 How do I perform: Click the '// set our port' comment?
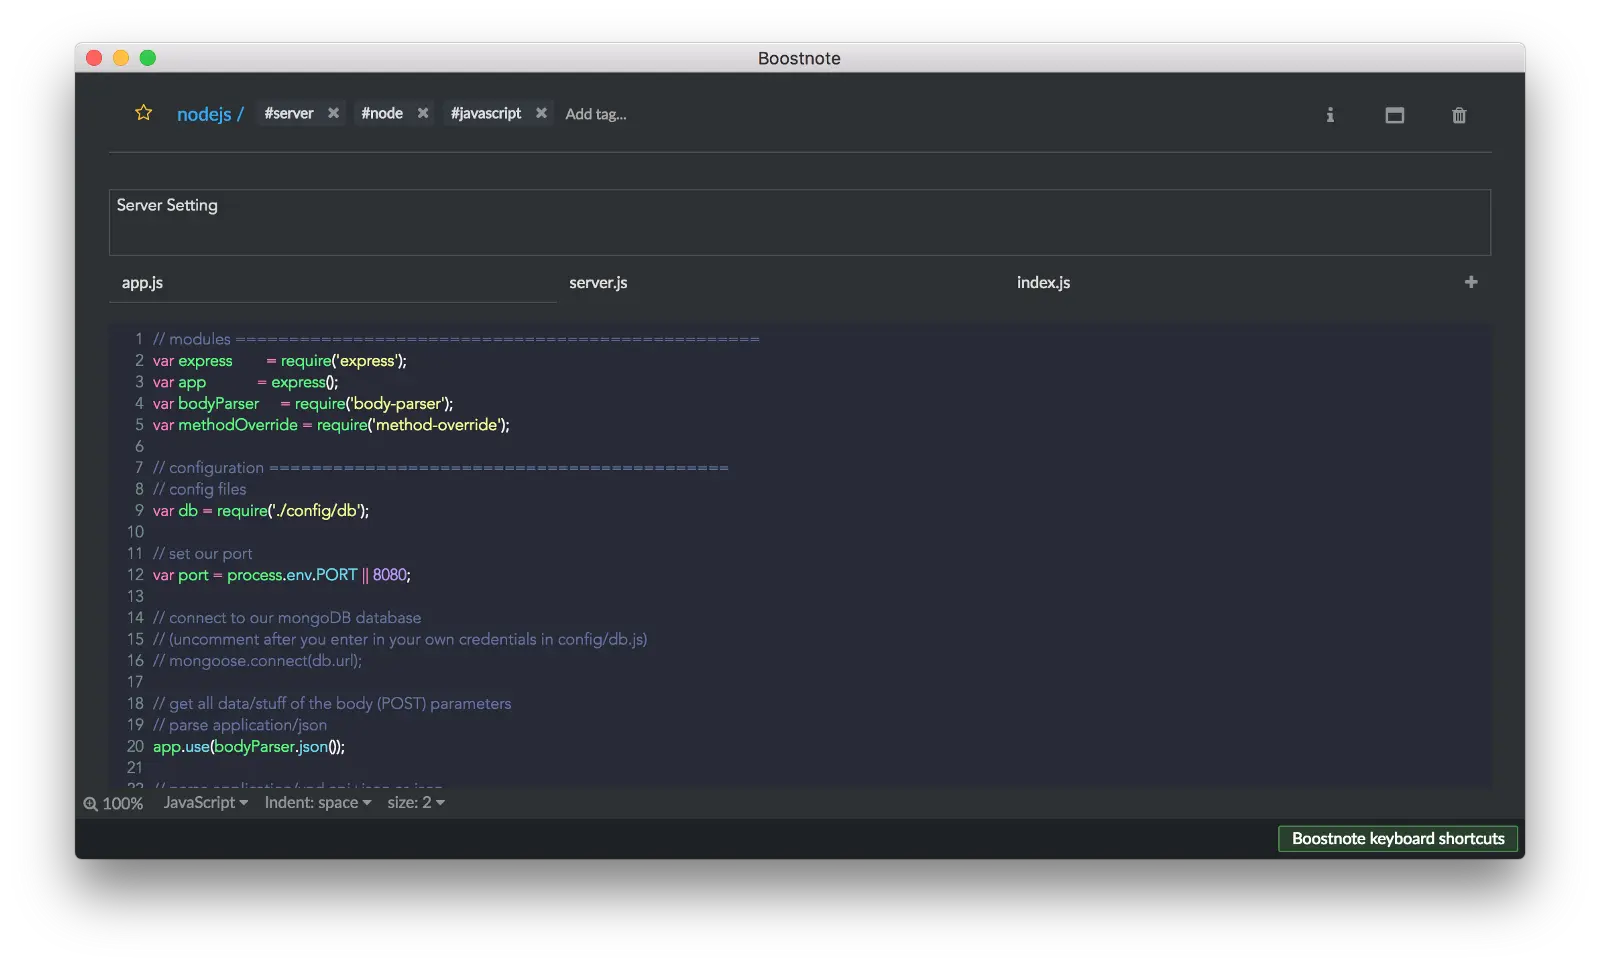(203, 554)
